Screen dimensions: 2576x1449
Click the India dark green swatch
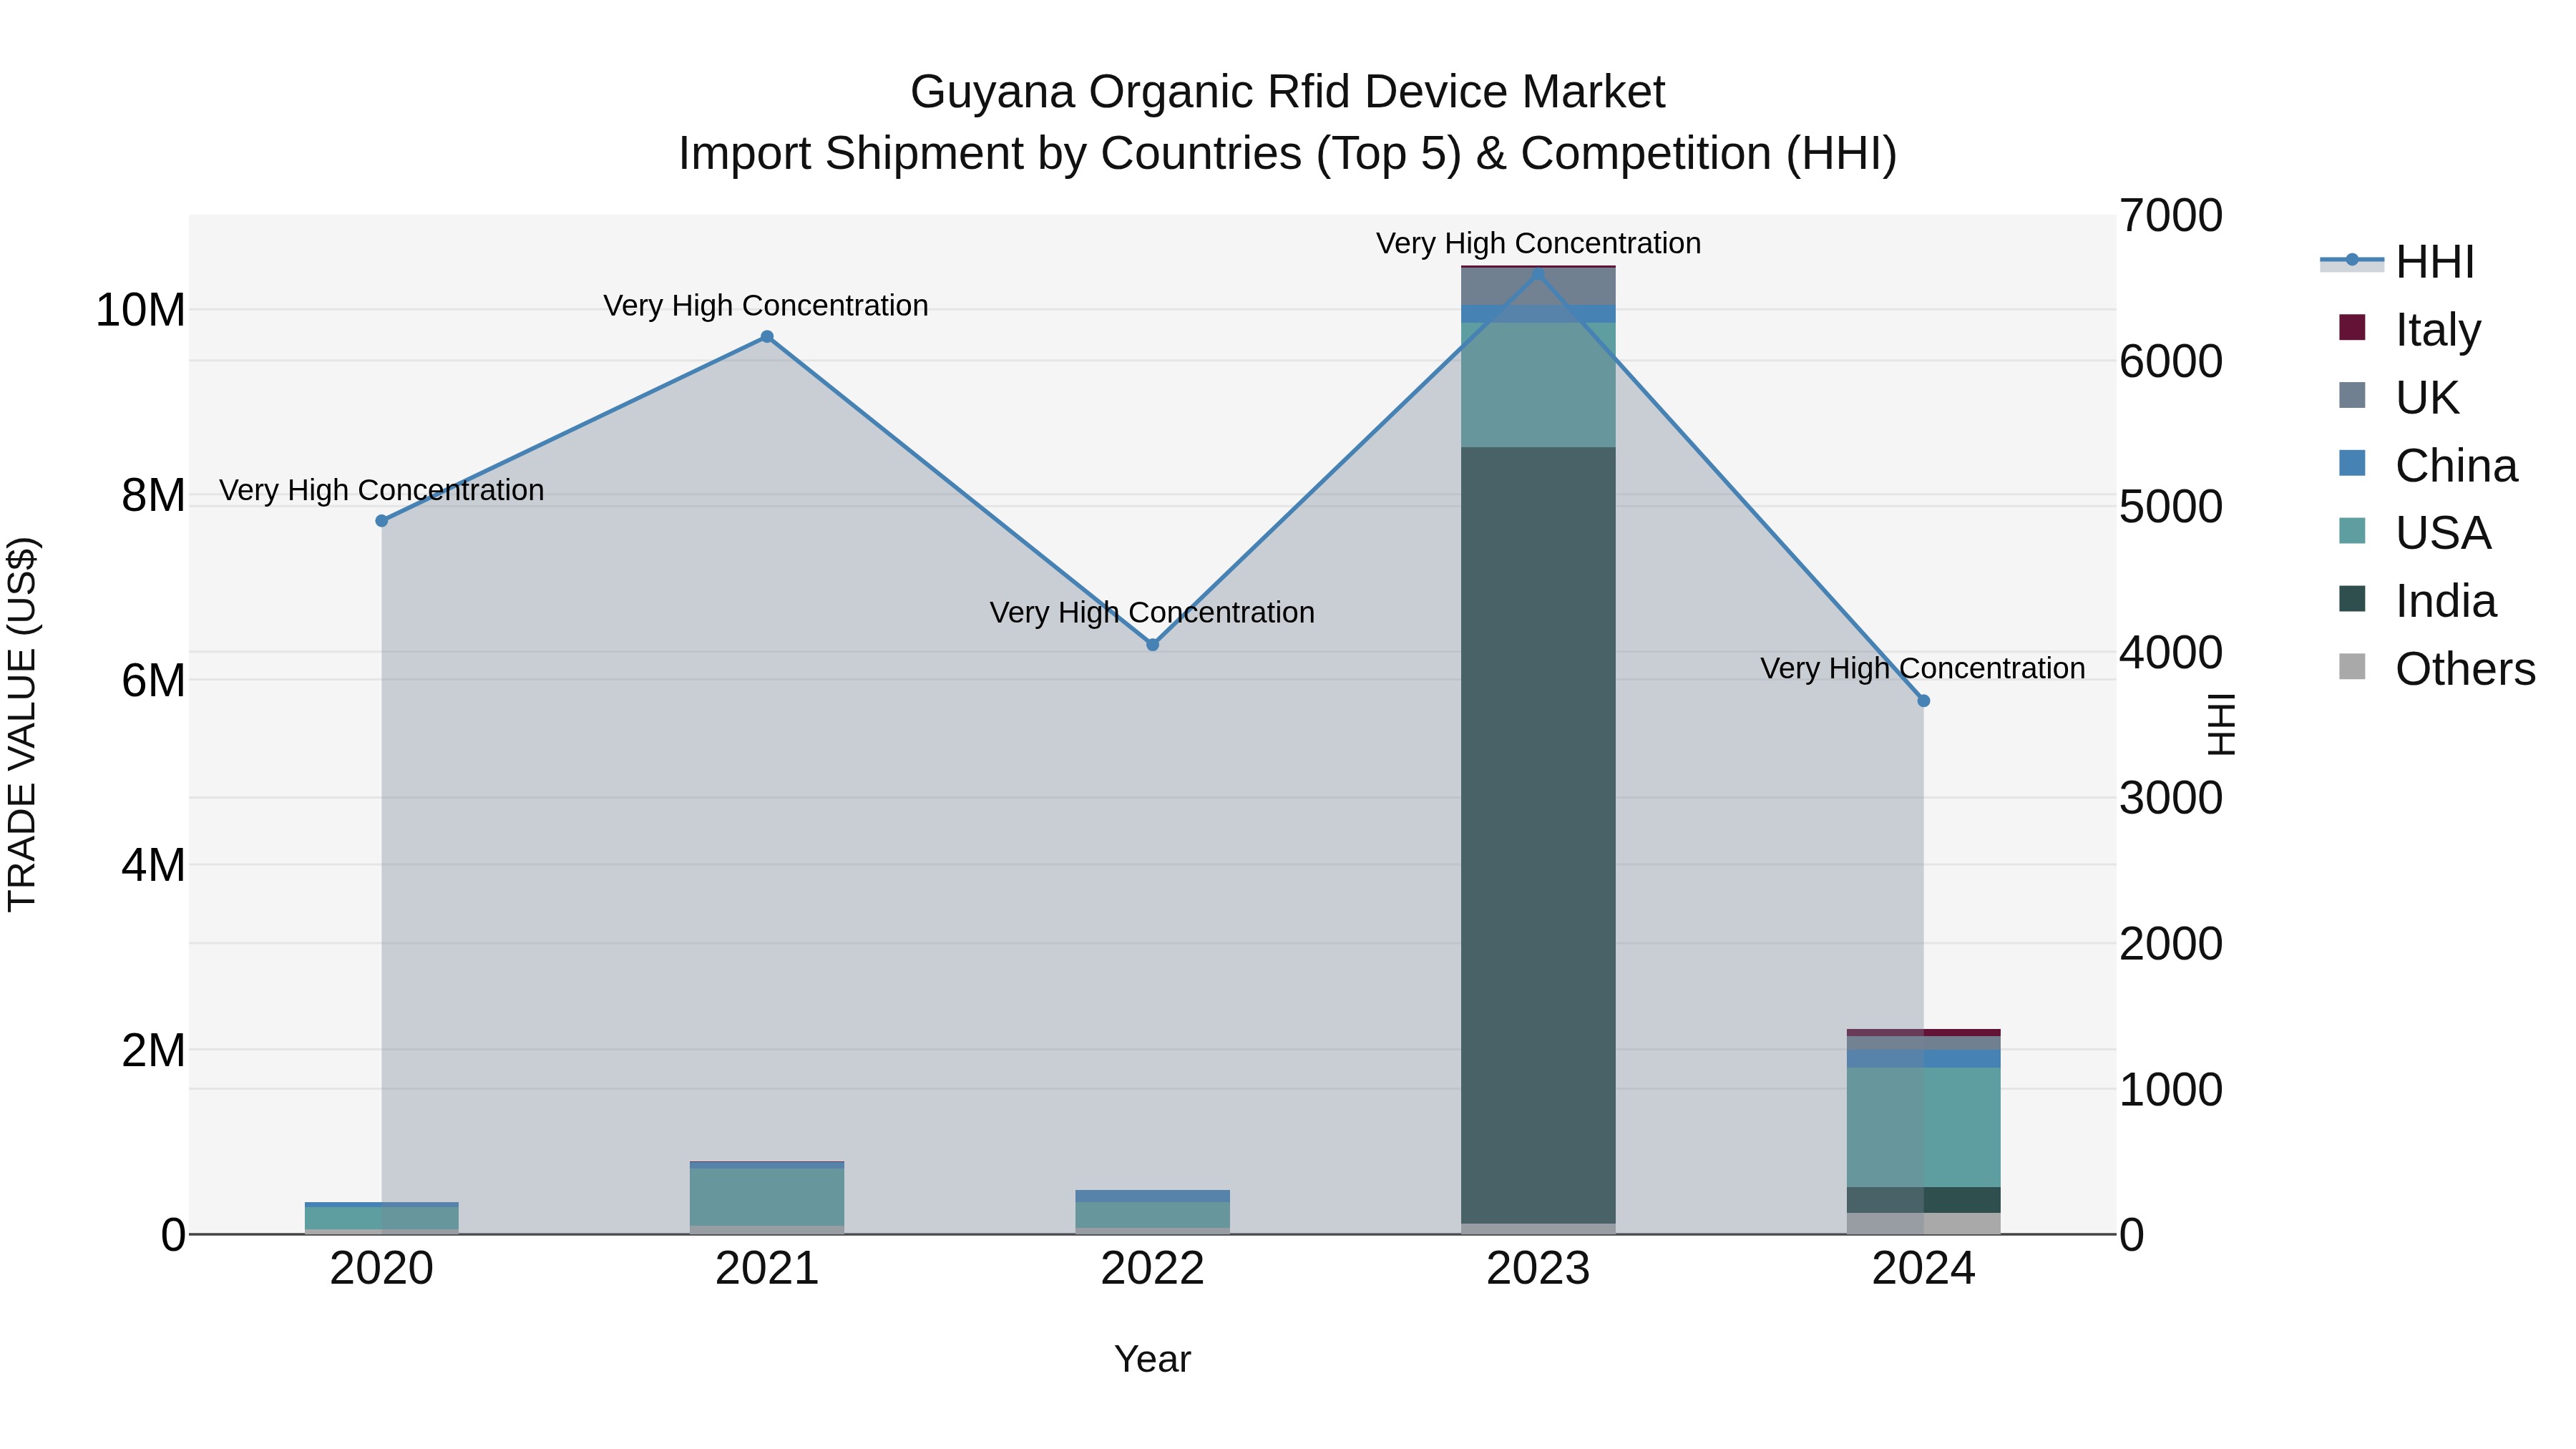[x=2352, y=598]
